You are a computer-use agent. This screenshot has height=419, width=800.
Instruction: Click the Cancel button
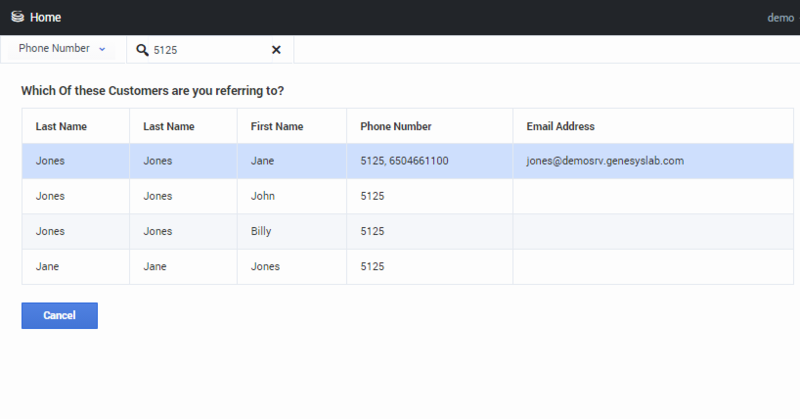point(60,315)
